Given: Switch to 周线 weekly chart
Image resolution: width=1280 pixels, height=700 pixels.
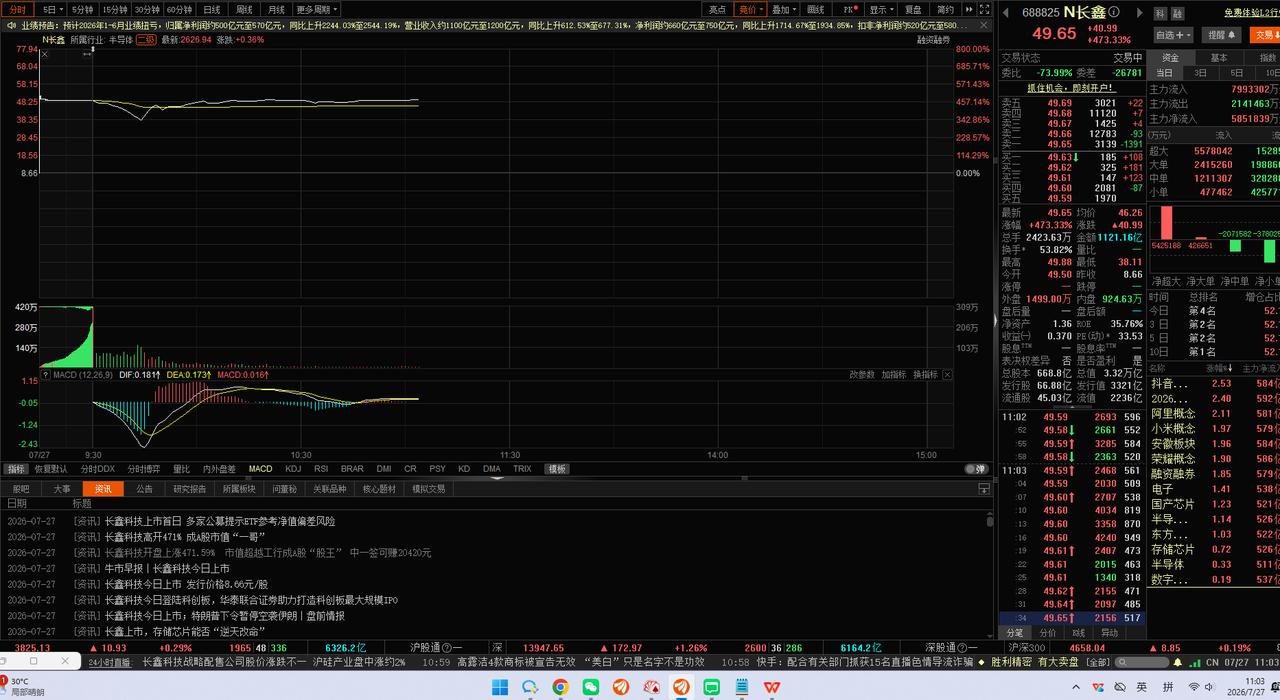Looking at the screenshot, I should tap(244, 9).
